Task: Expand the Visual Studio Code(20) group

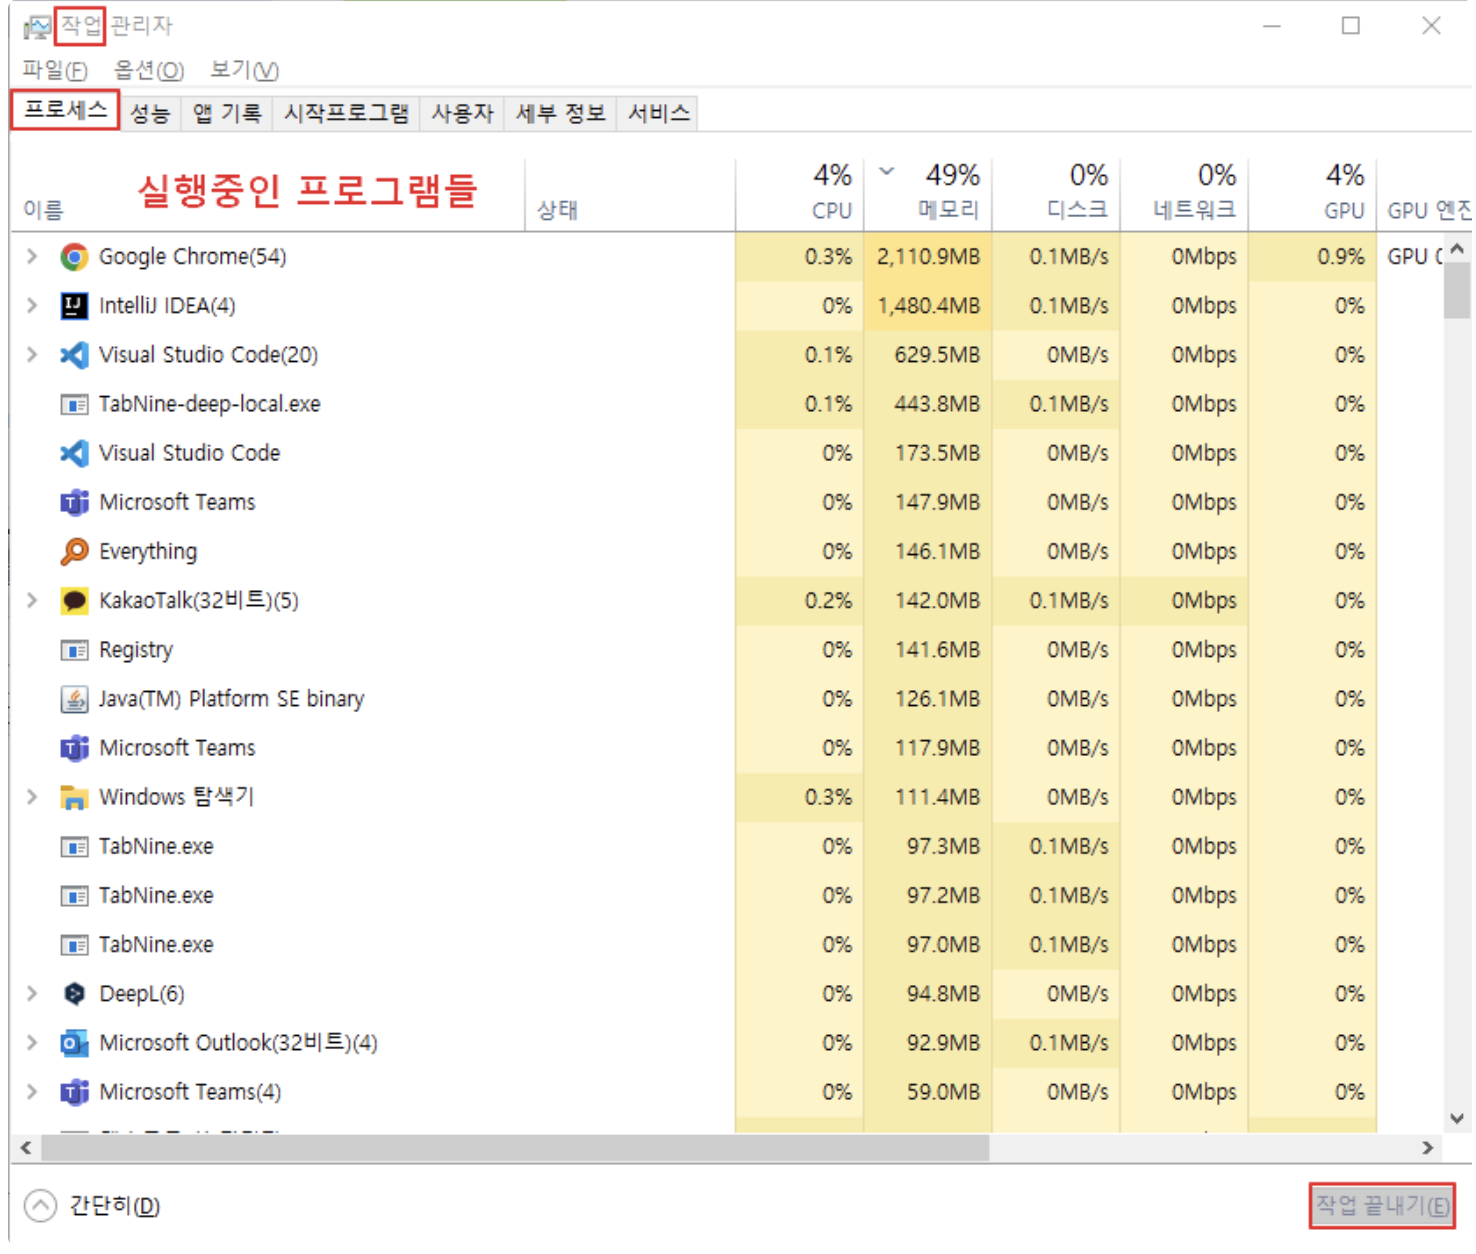Action: click(32, 355)
